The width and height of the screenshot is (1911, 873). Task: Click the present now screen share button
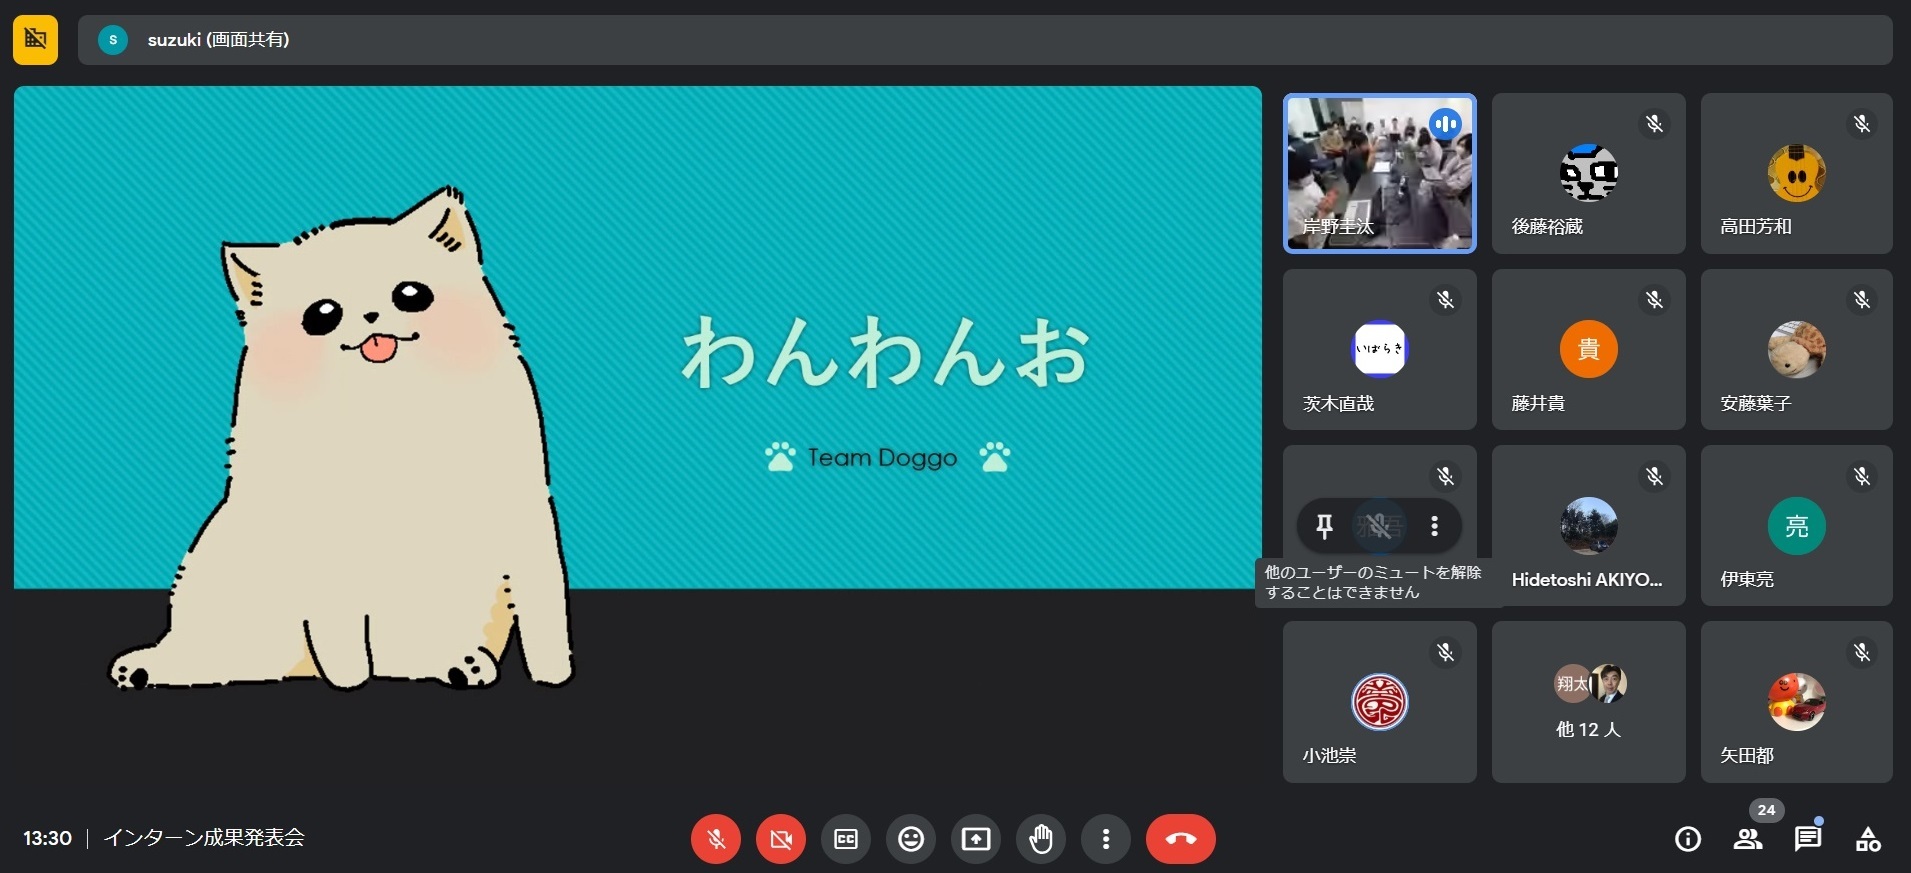[976, 839]
